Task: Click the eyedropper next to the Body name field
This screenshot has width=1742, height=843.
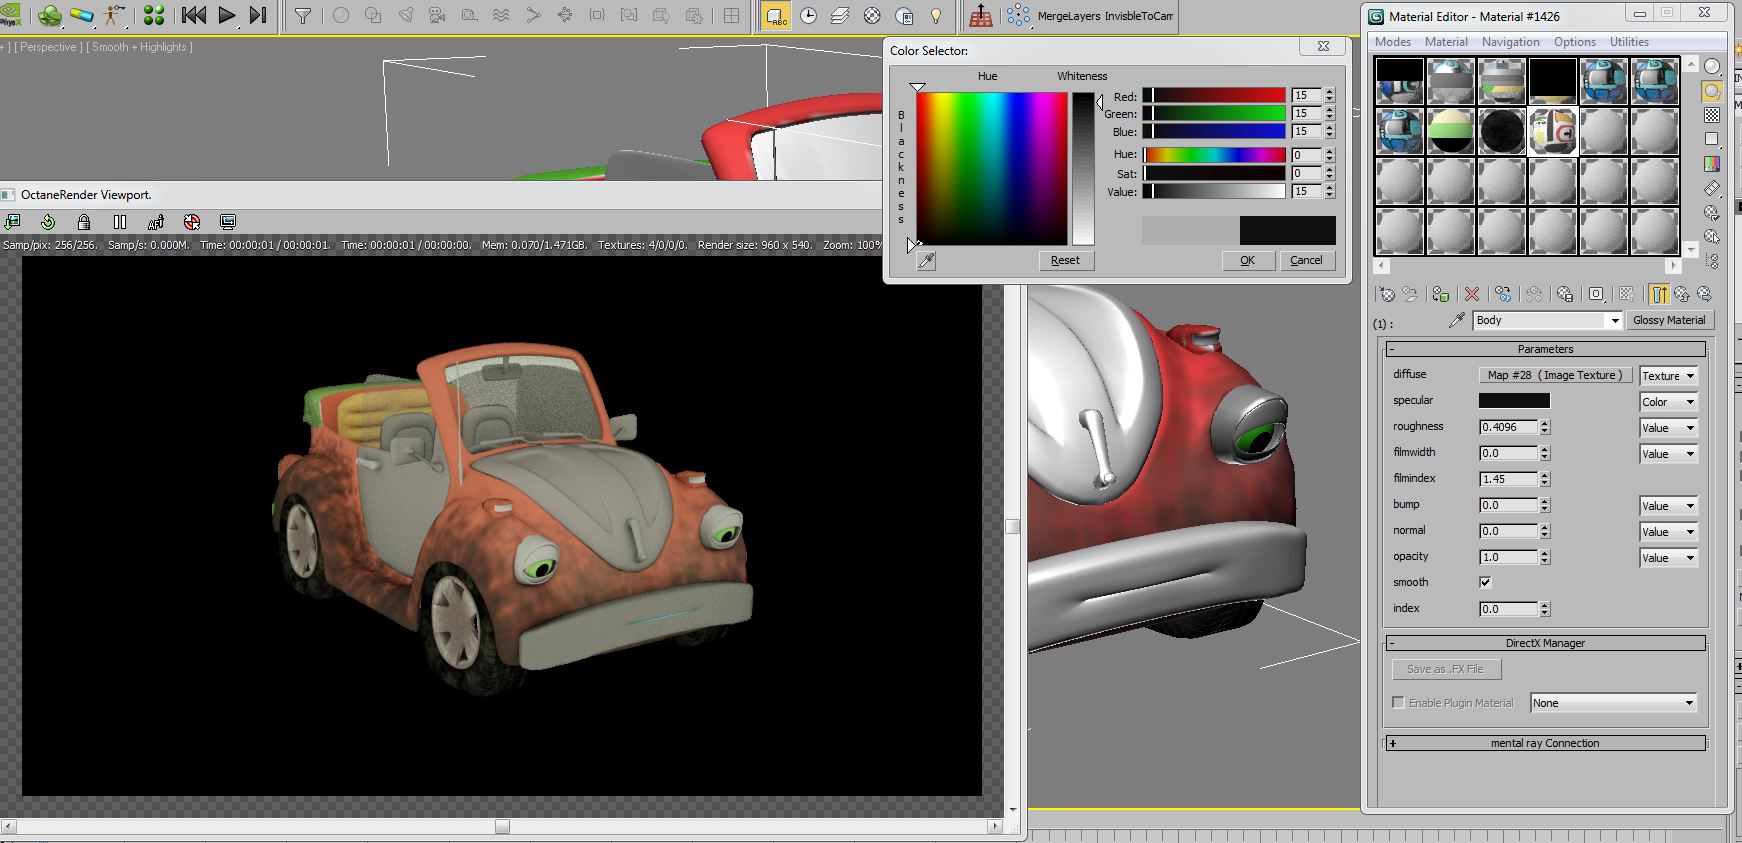Action: 1456,320
